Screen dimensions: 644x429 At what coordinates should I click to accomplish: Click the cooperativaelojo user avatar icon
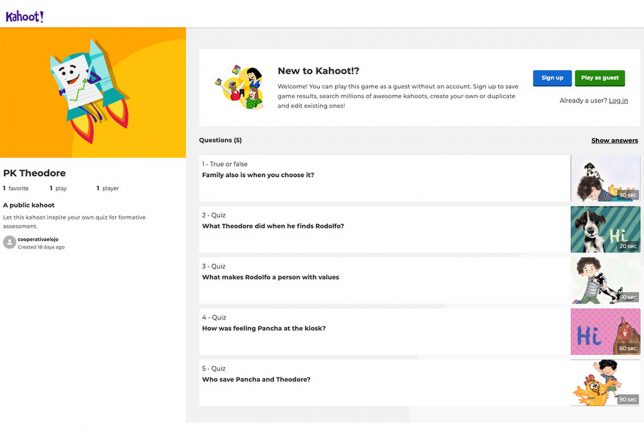[9, 242]
